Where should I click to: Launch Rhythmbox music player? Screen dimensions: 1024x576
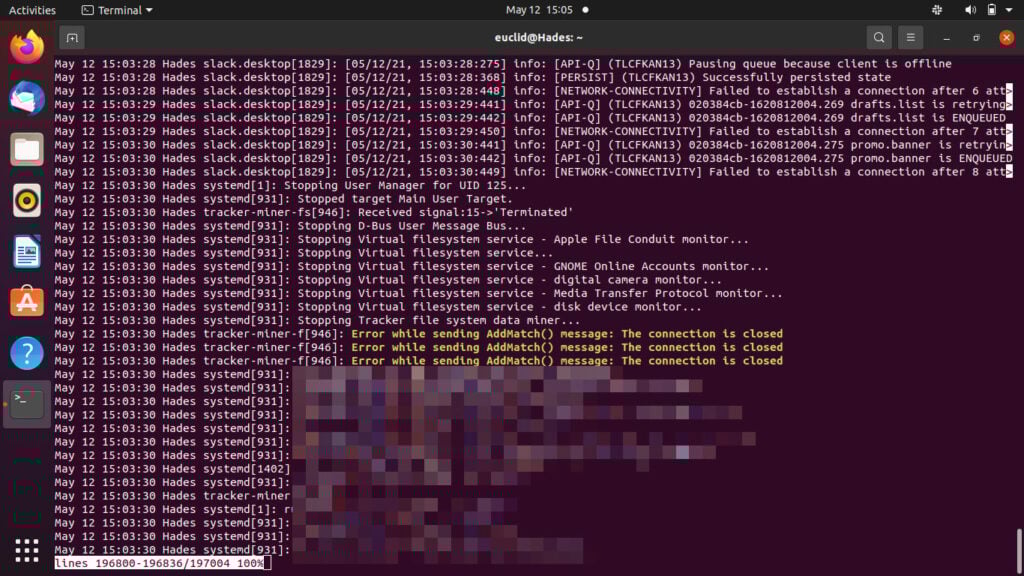[27, 200]
